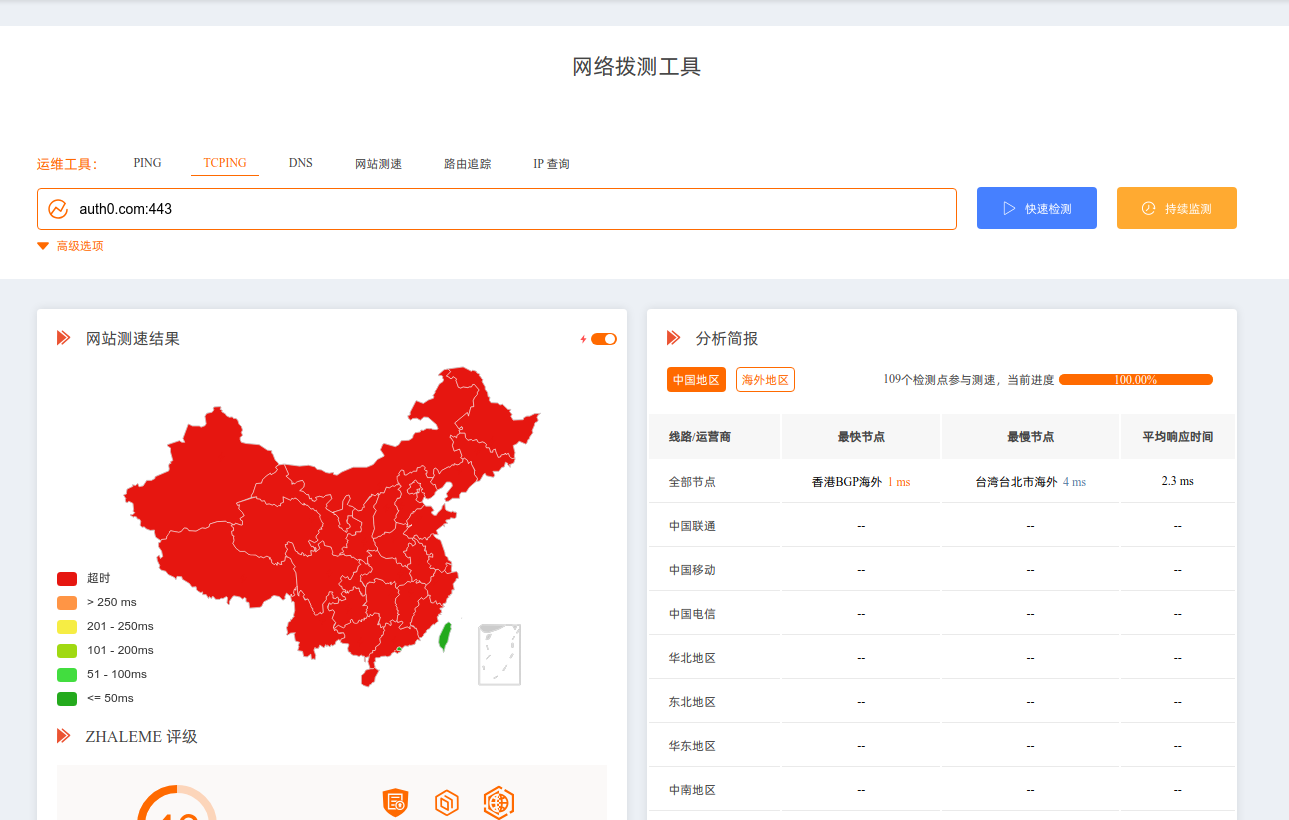Click the 全部节点 row label
Image resolution: width=1289 pixels, height=820 pixels.
(x=692, y=482)
